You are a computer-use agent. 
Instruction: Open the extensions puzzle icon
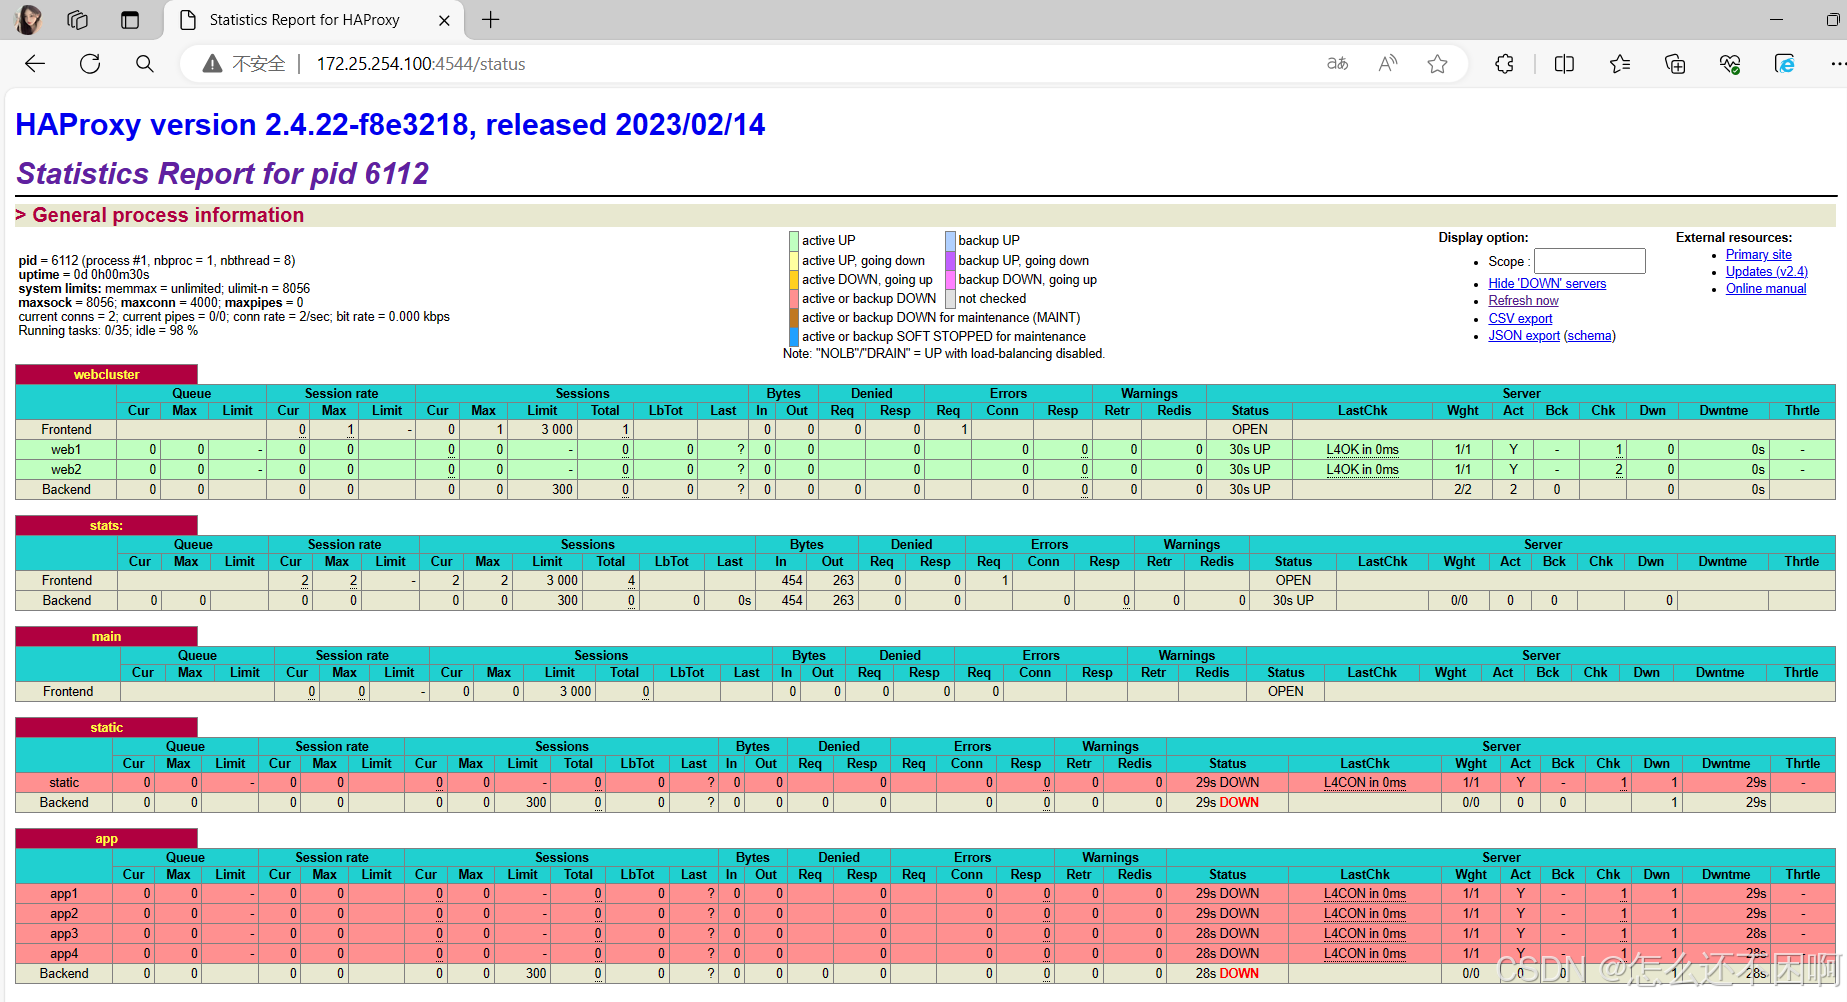point(1505,64)
